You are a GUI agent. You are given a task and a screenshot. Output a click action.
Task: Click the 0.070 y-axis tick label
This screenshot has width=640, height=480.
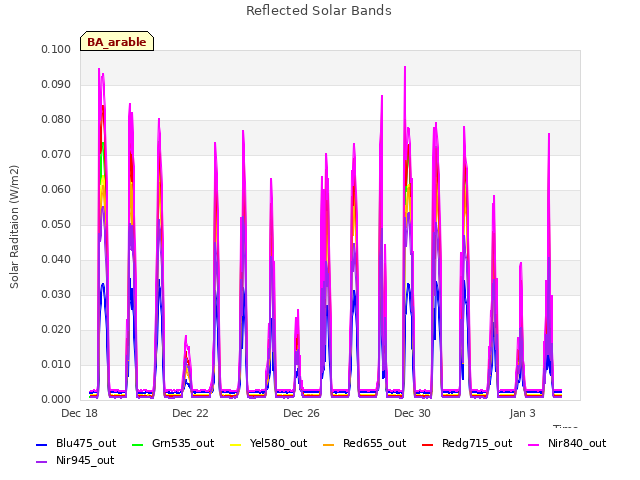tap(56, 155)
